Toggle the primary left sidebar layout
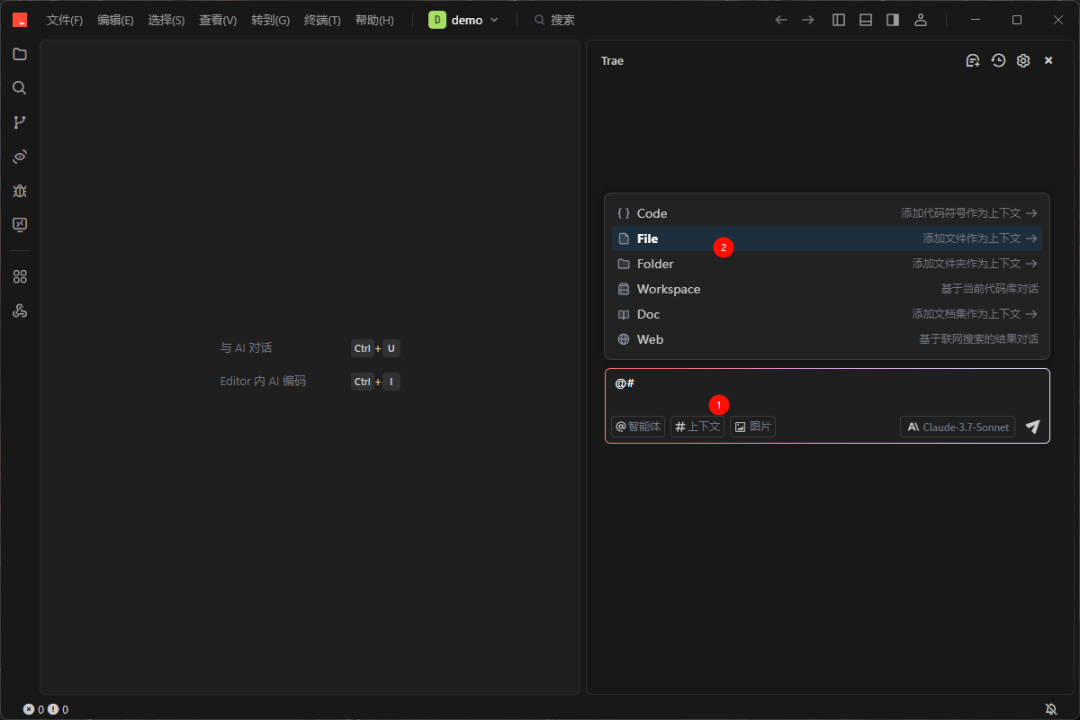Screen dimensions: 1080x720 pos(839,20)
